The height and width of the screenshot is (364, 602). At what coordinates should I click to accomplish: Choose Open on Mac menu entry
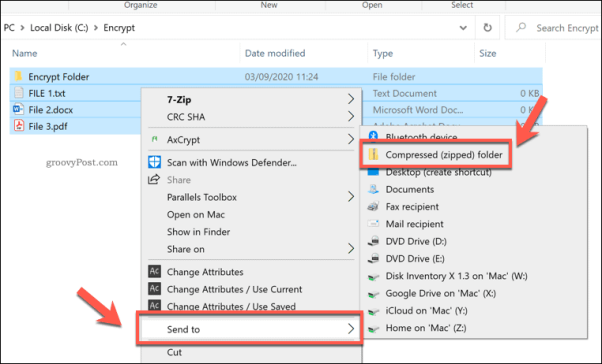[196, 214]
